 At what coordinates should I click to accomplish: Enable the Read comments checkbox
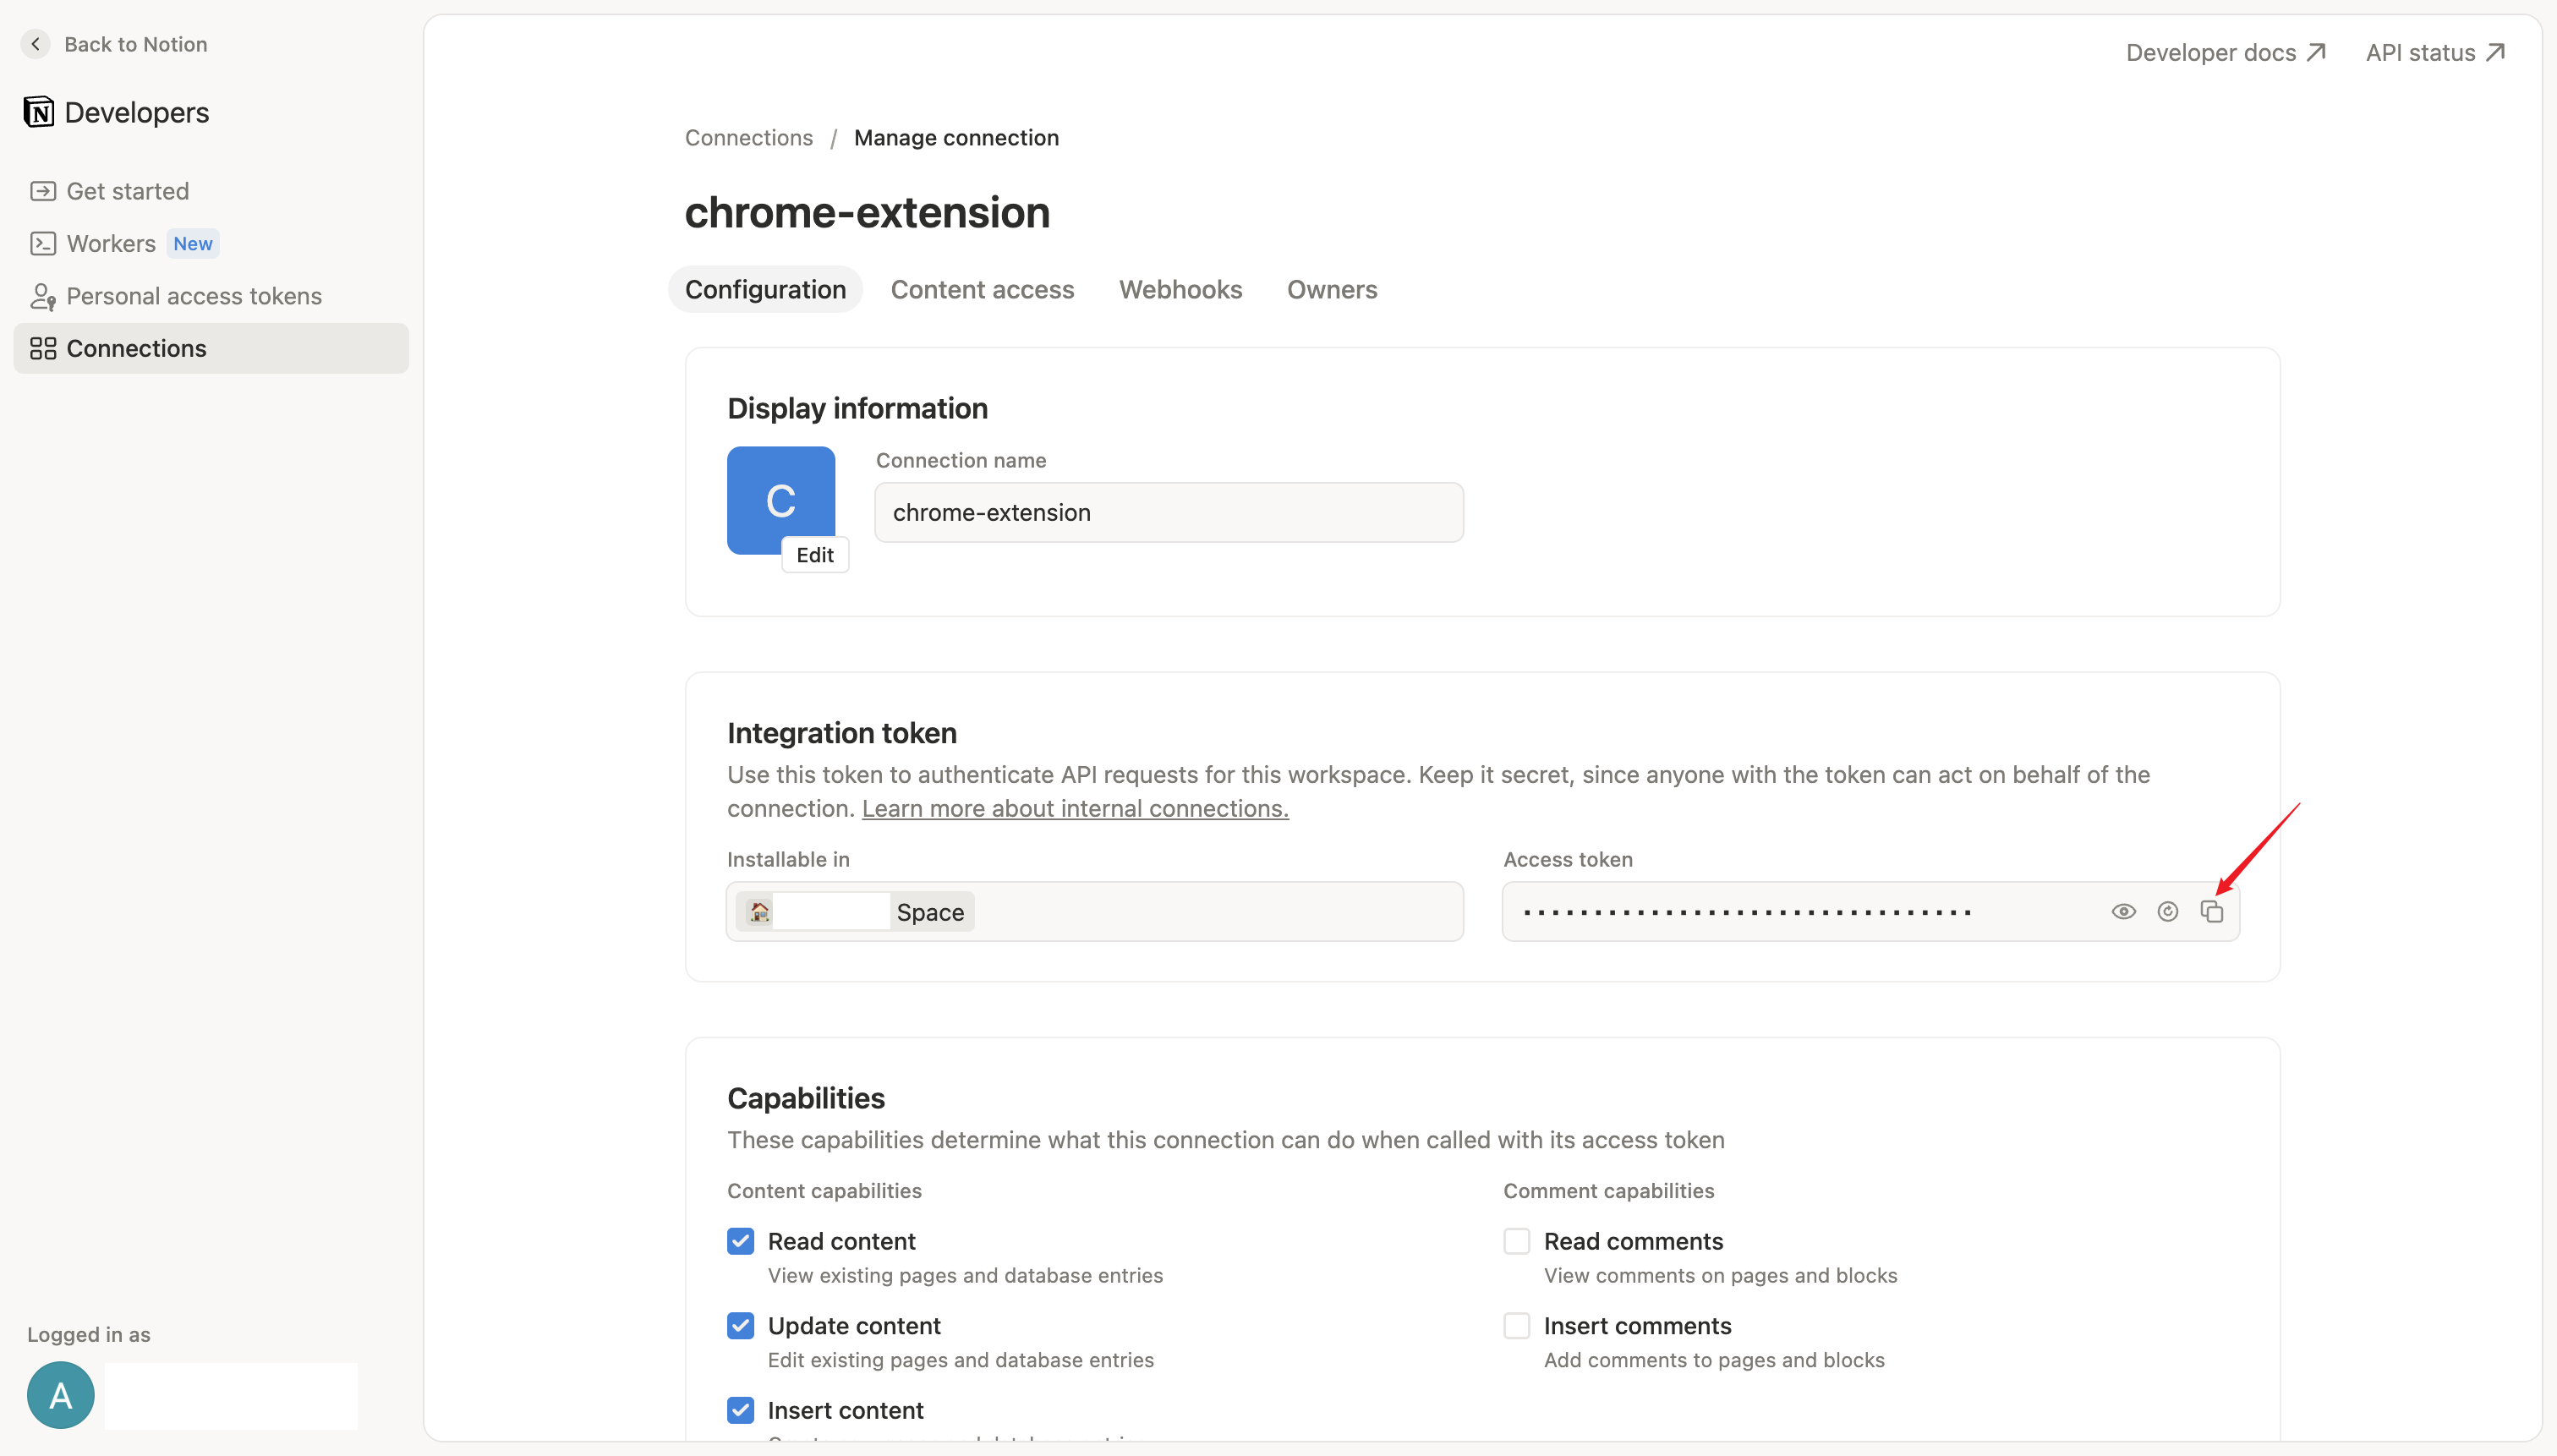click(1516, 1241)
